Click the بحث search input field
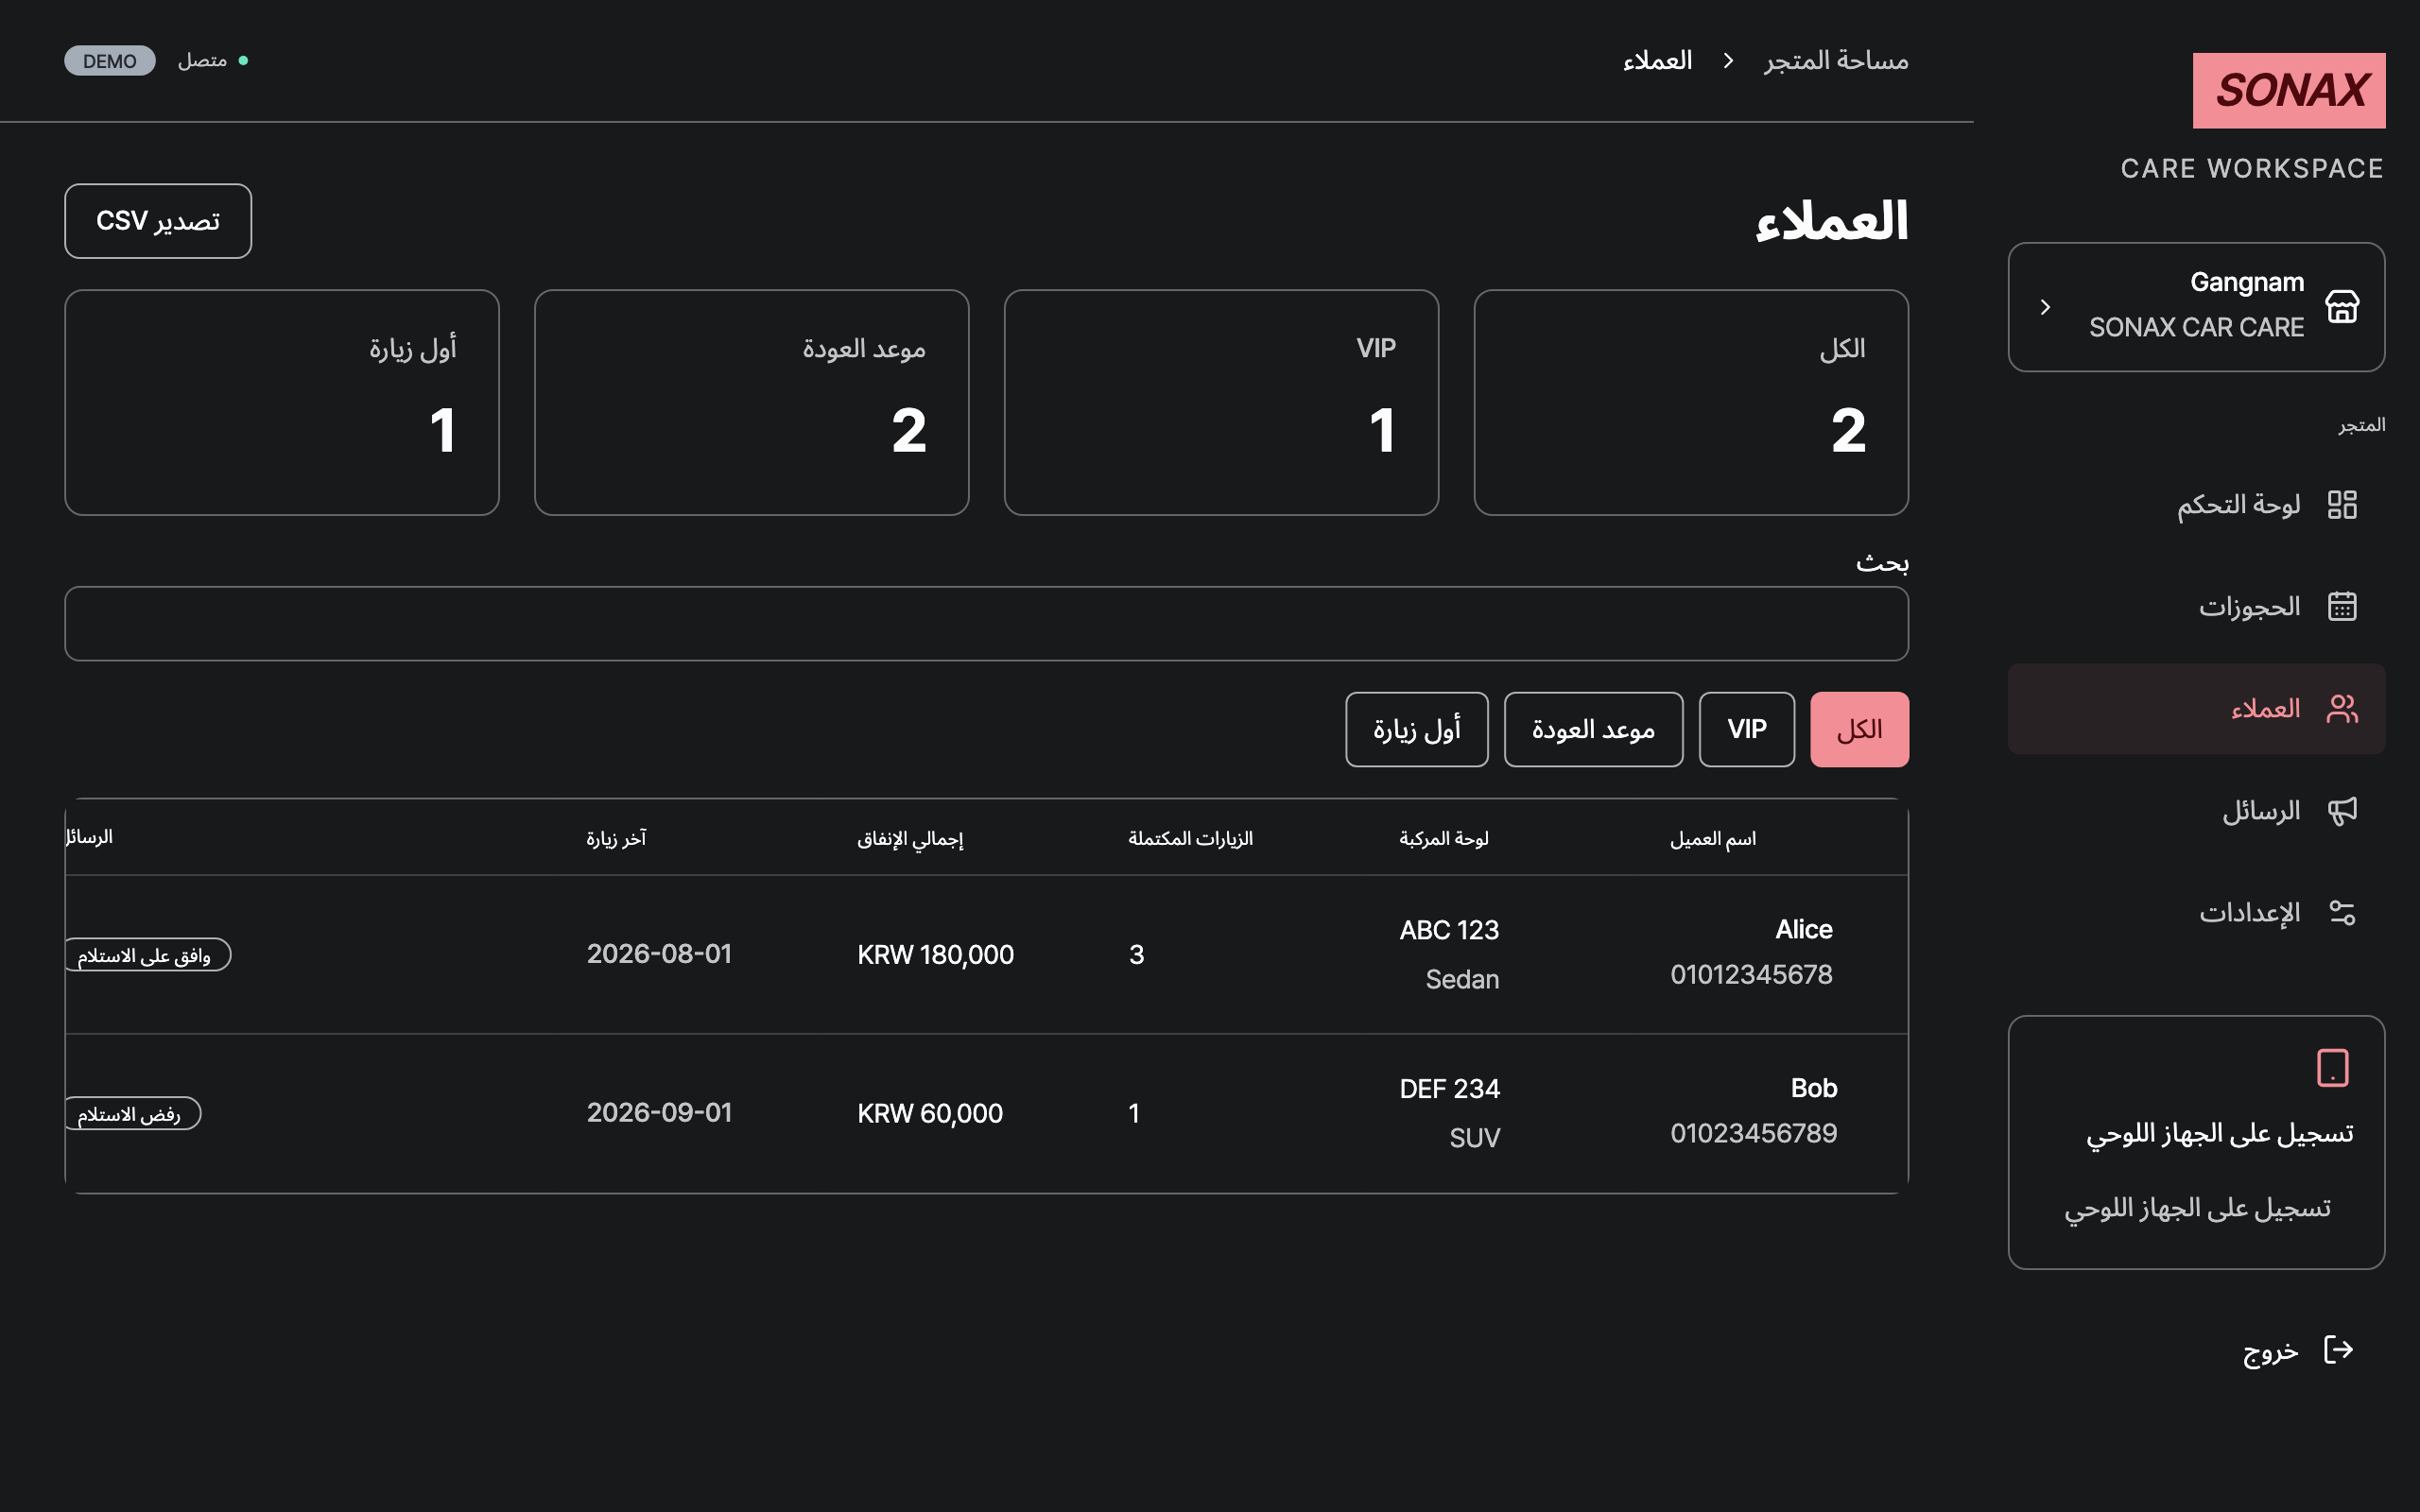 click(x=986, y=624)
